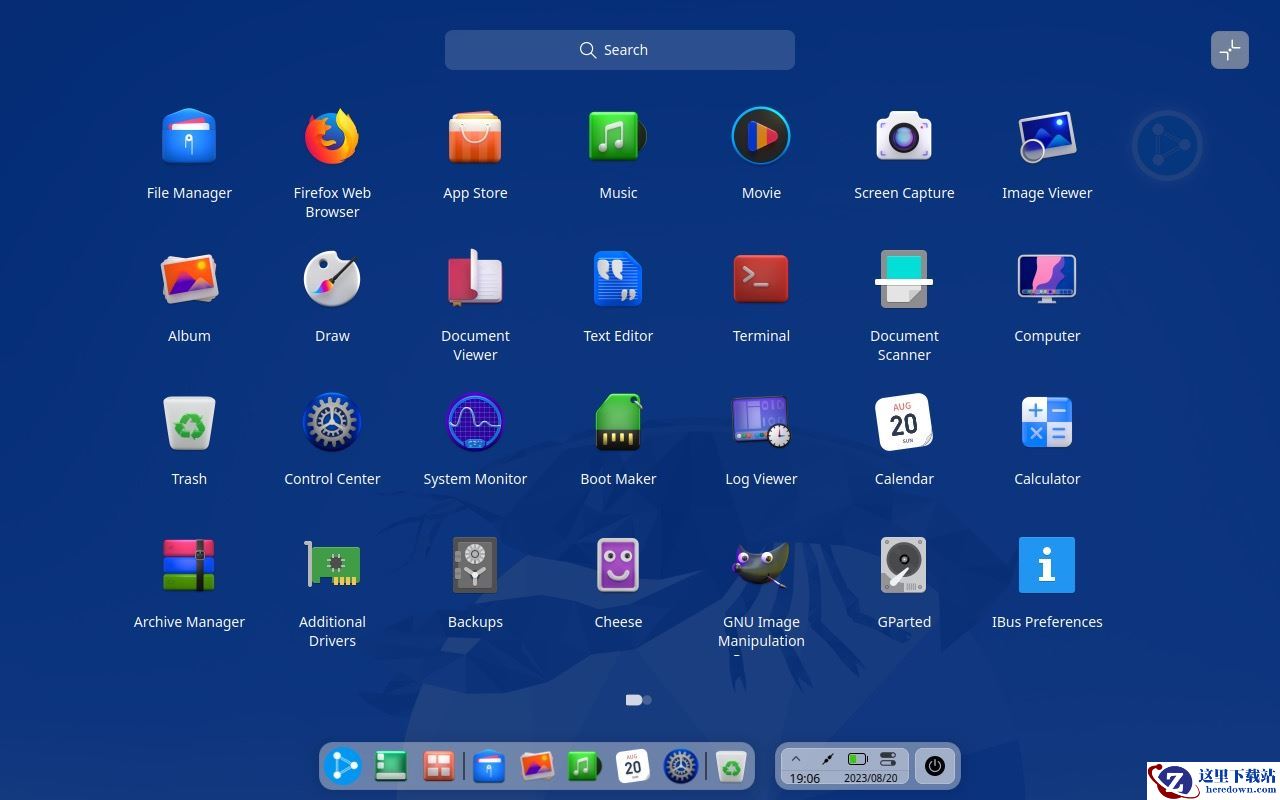Open the power button menu in the dock
This screenshot has height=800, width=1280.
(935, 766)
